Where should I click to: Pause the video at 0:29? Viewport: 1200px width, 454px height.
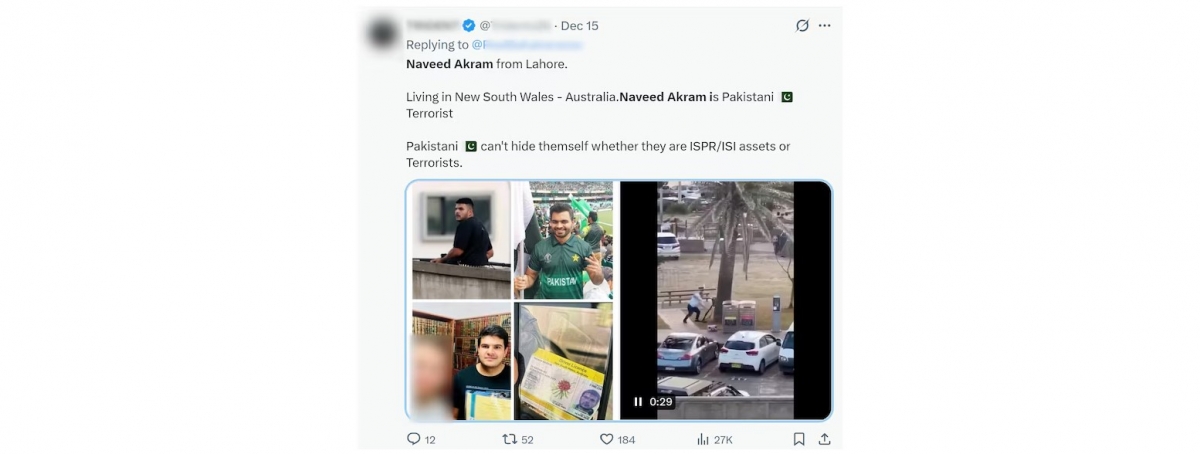638,402
